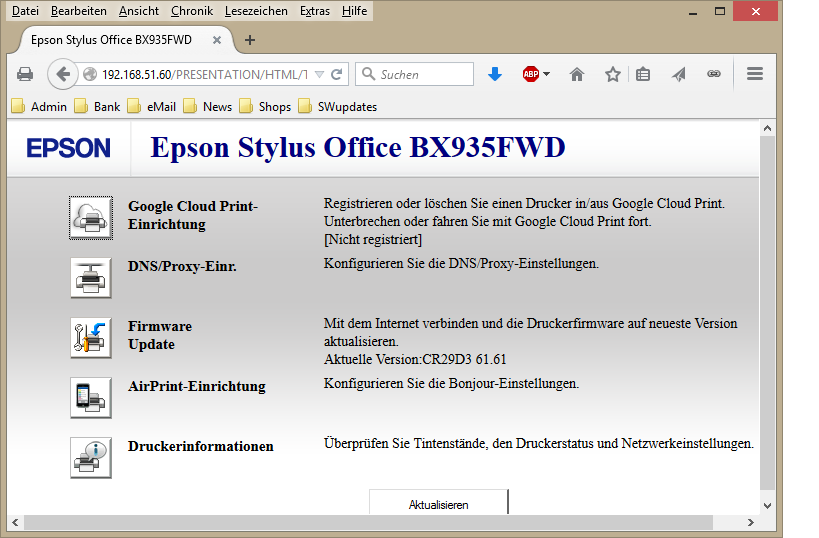Click the search magnifier icon
Screen dimensions: 819x538
(x=368, y=74)
